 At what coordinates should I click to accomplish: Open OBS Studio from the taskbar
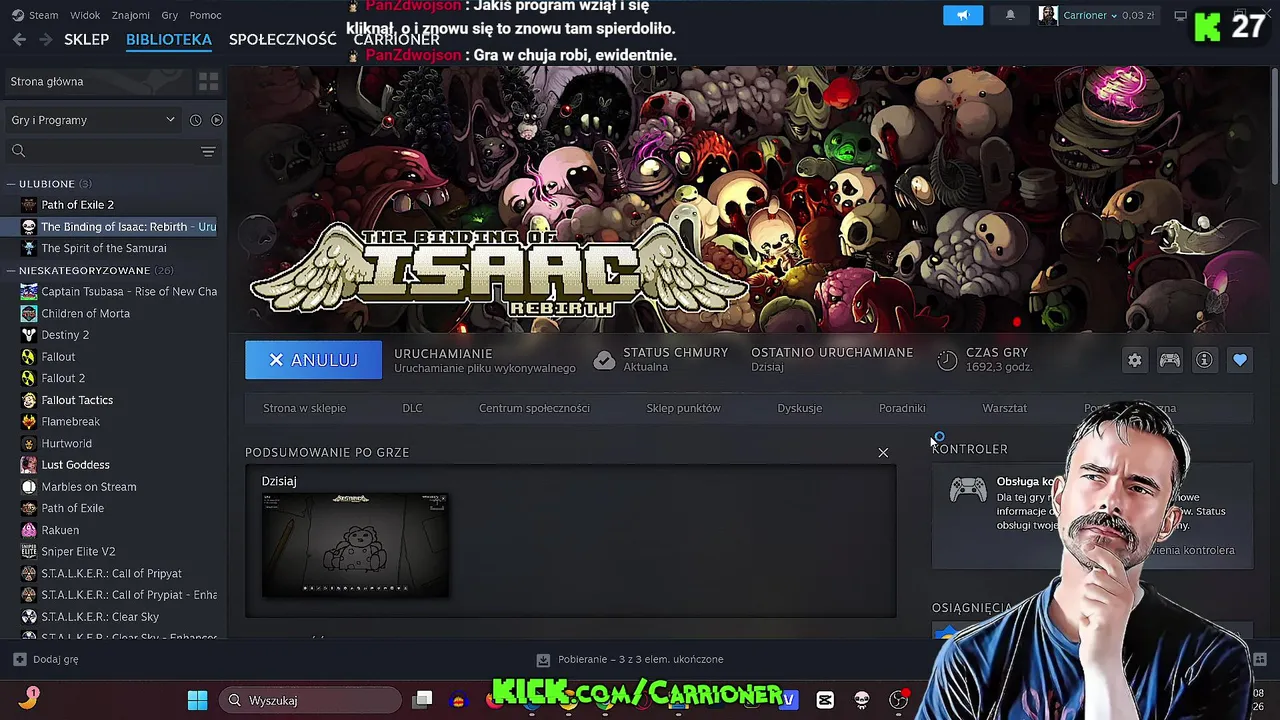tap(898, 700)
